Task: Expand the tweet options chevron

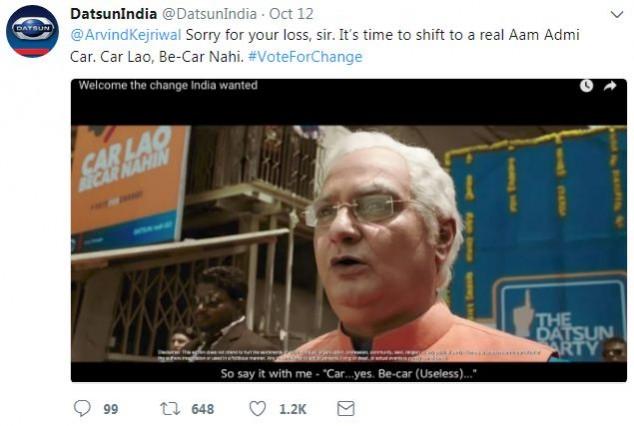Action: click(617, 15)
